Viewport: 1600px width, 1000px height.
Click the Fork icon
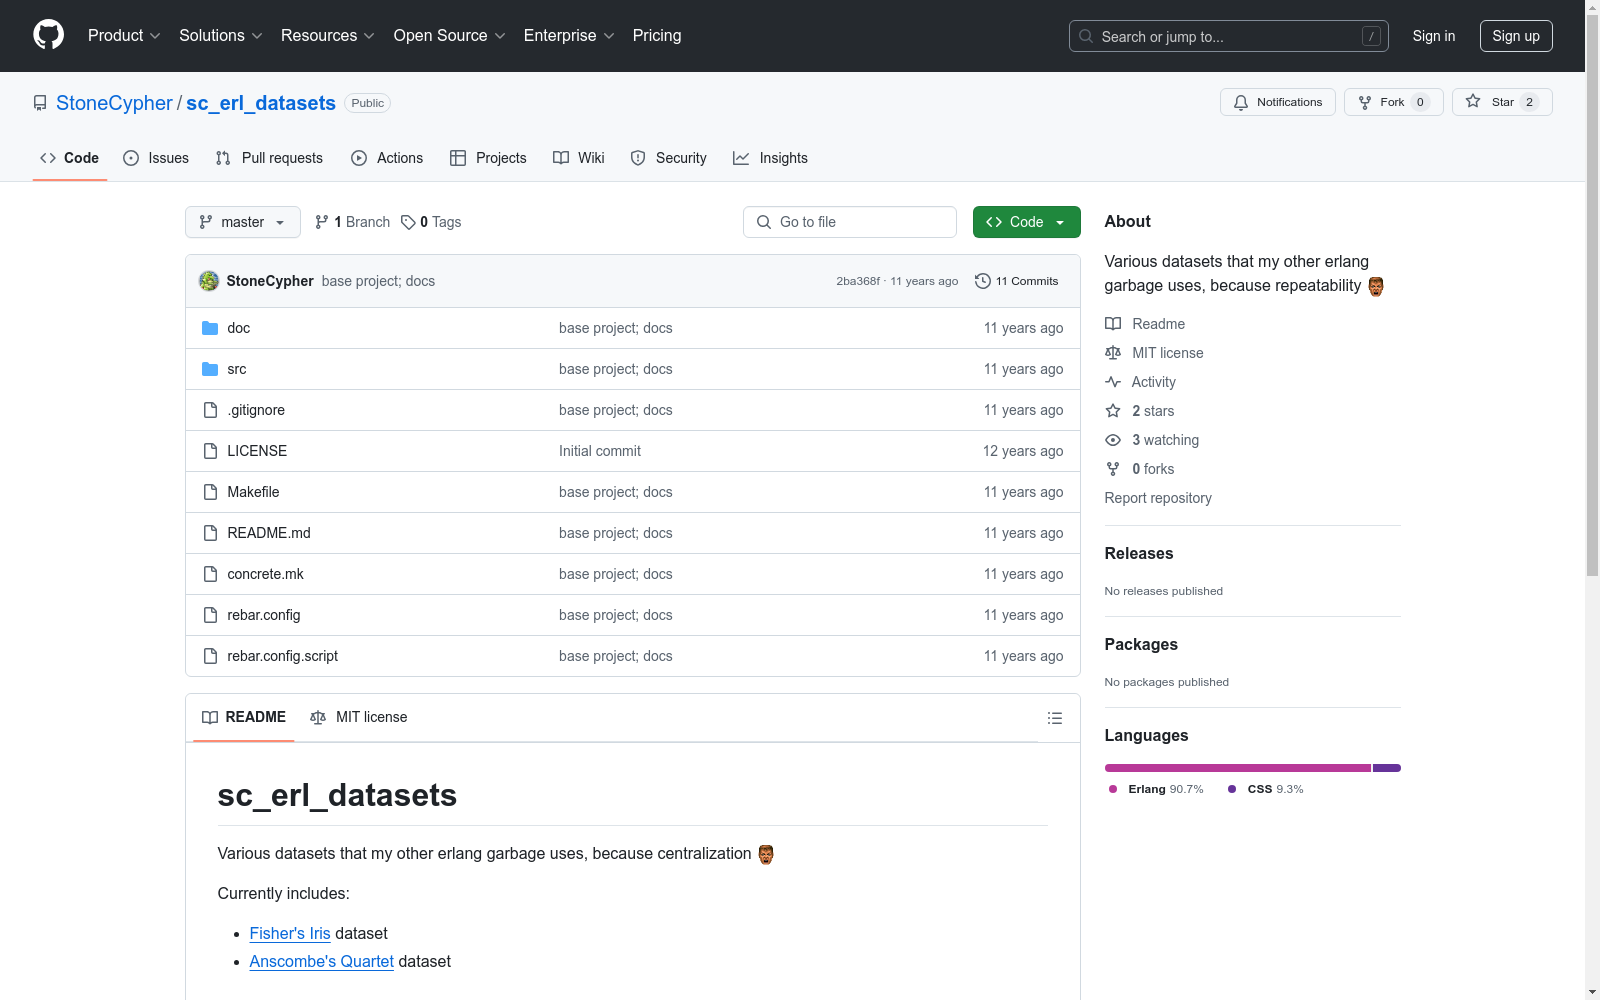click(1365, 102)
